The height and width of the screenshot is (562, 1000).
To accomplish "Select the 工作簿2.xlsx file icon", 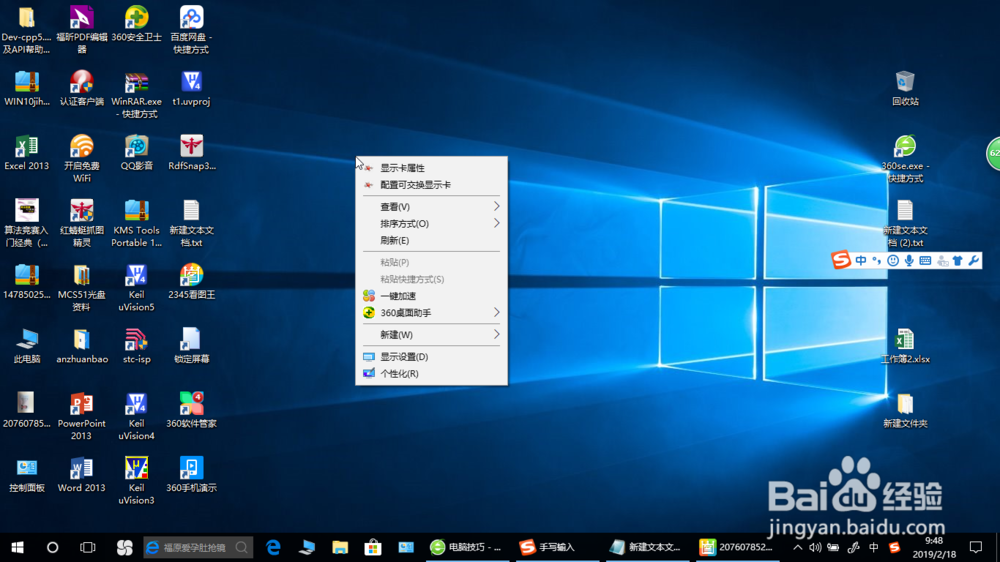I will 905,346.
